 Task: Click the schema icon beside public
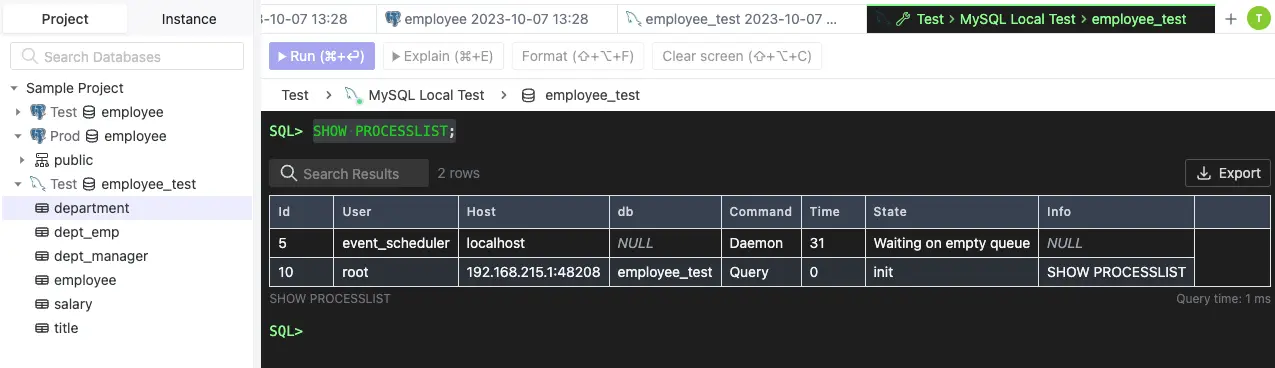42,160
